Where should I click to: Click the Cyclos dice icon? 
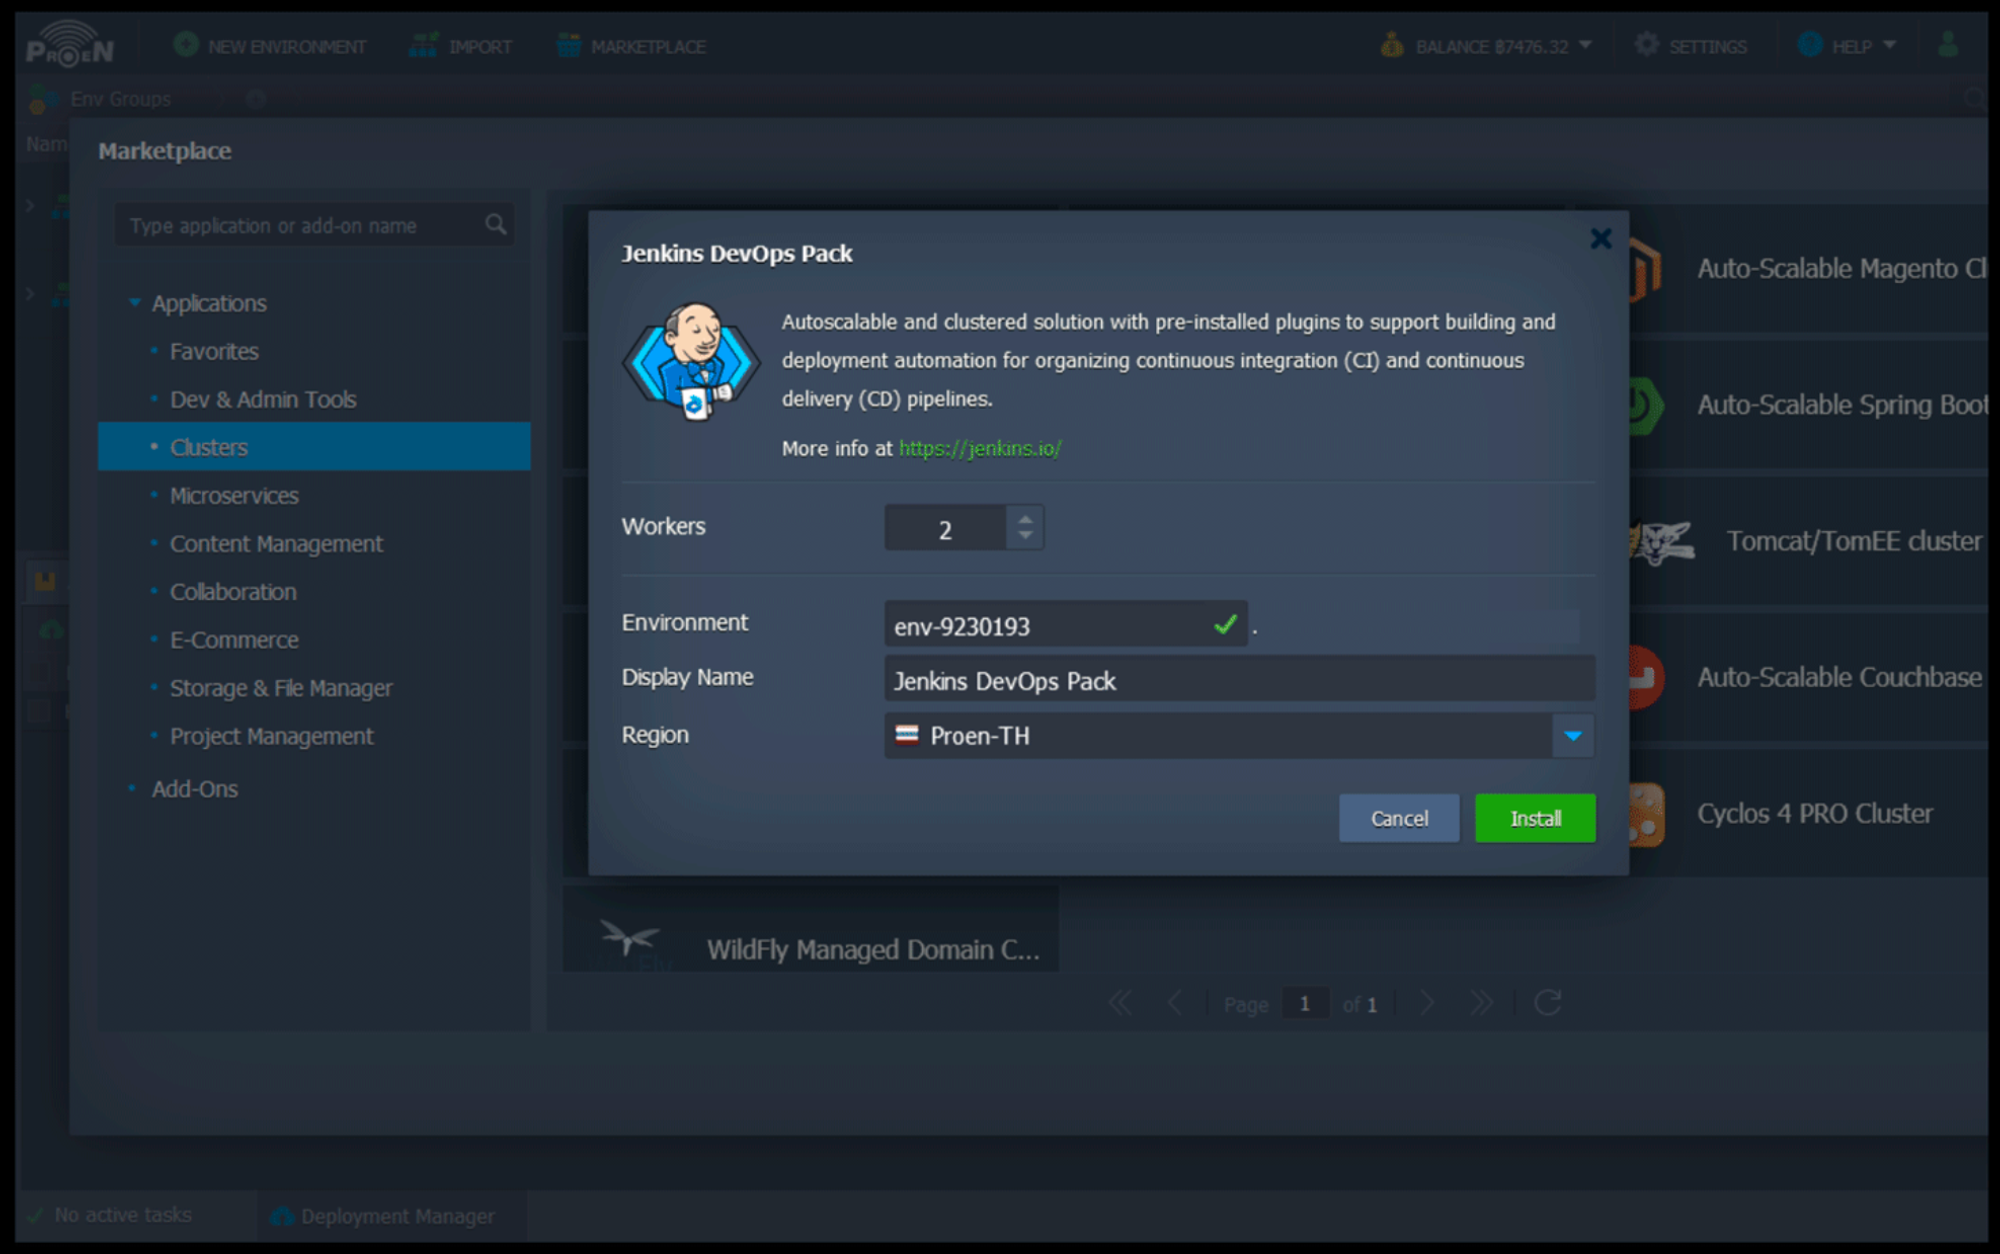[x=1646, y=815]
